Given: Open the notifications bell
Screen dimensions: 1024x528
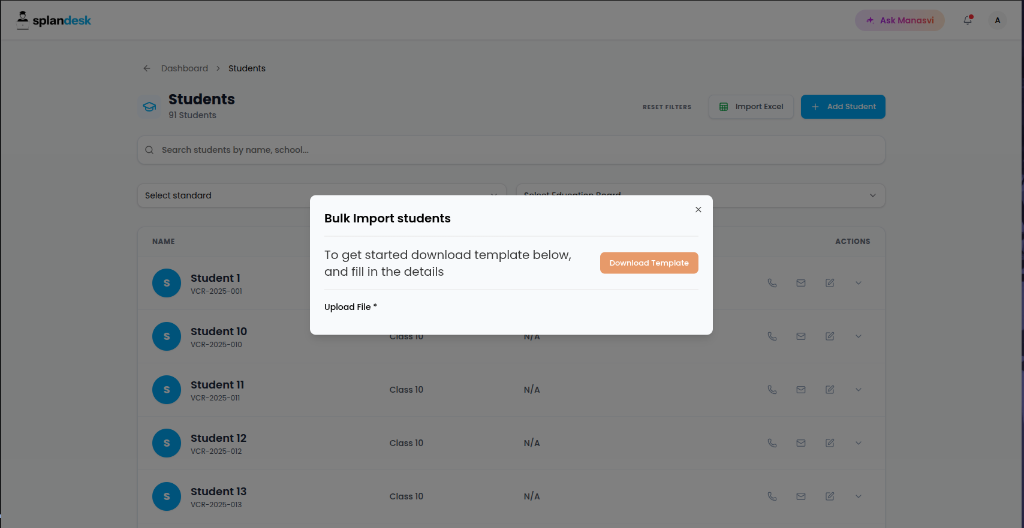Looking at the screenshot, I should 968,20.
